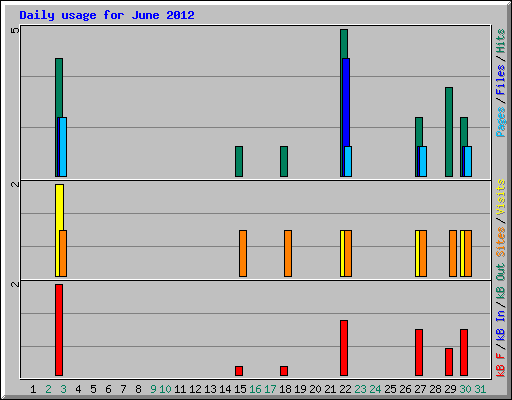This screenshot has width=512, height=400.
Task: Click day label "18" on the axis
Action: pos(285,389)
